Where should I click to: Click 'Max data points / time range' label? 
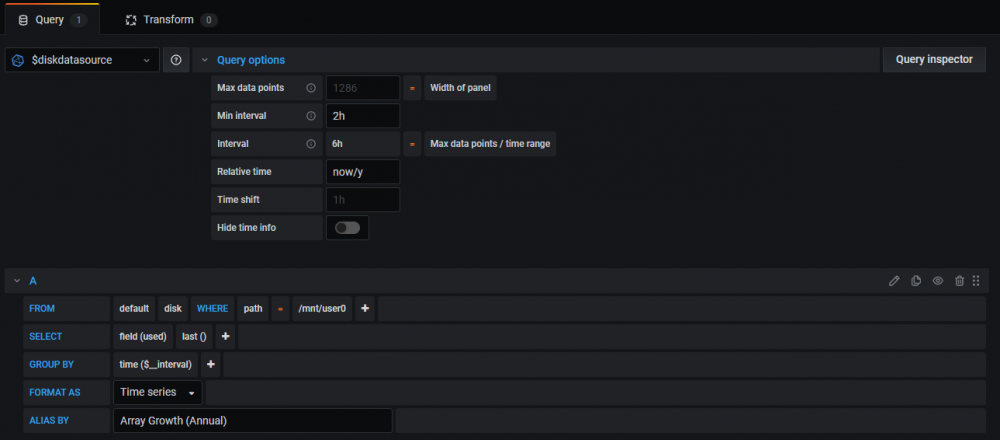[x=490, y=144]
